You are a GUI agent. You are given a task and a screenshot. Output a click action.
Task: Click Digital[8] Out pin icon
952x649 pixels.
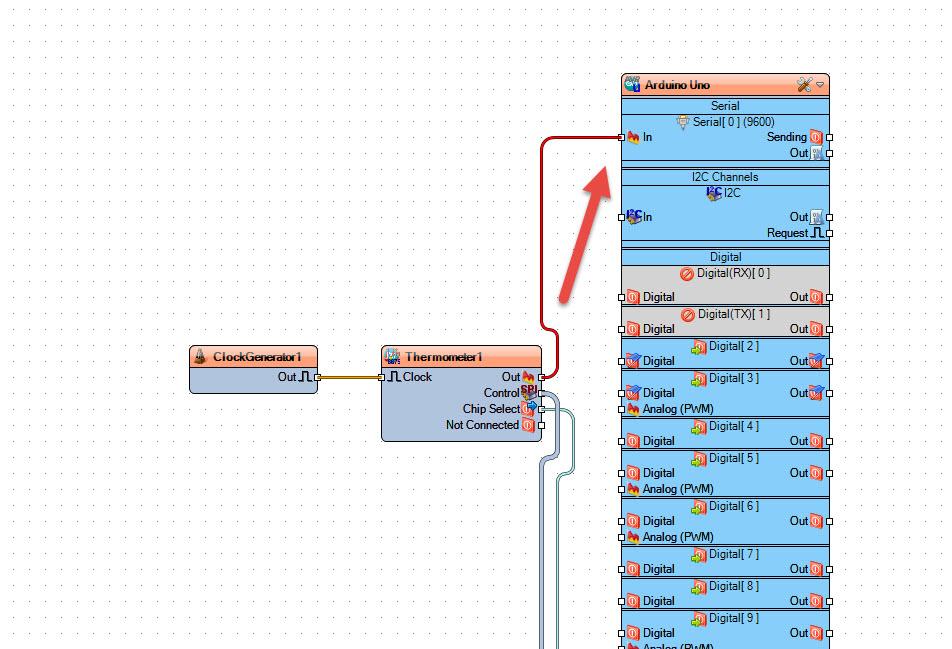[x=816, y=601]
